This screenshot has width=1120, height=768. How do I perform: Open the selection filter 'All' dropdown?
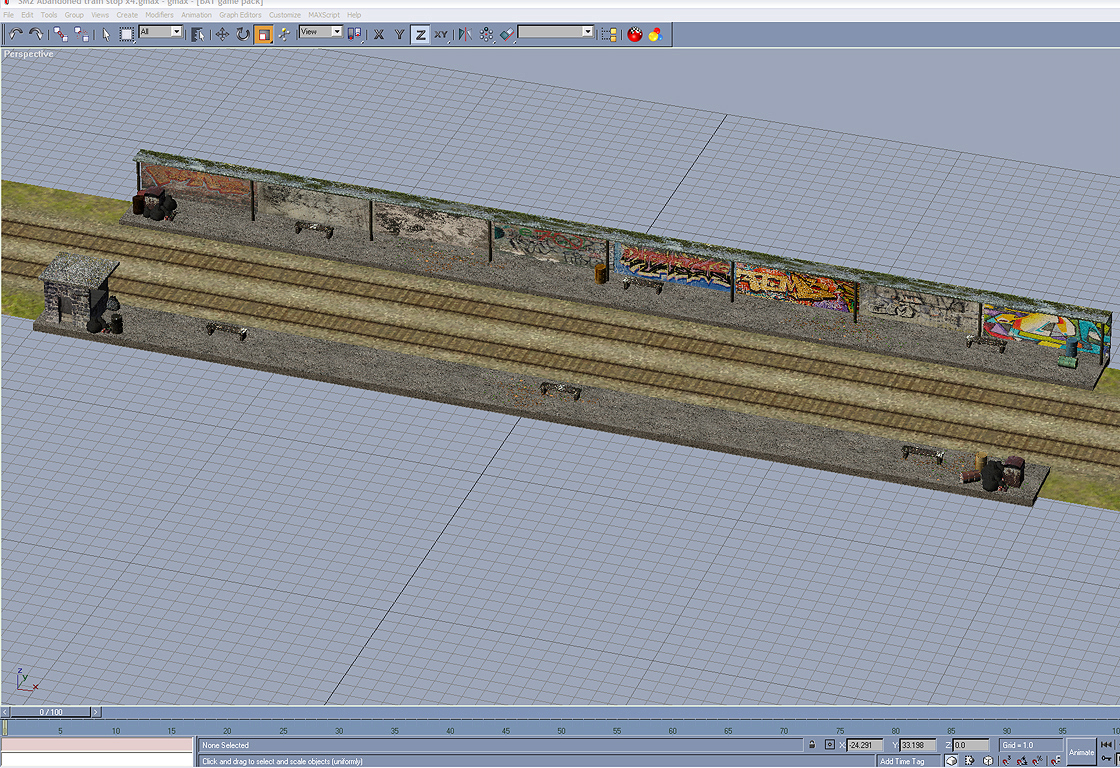(161, 31)
